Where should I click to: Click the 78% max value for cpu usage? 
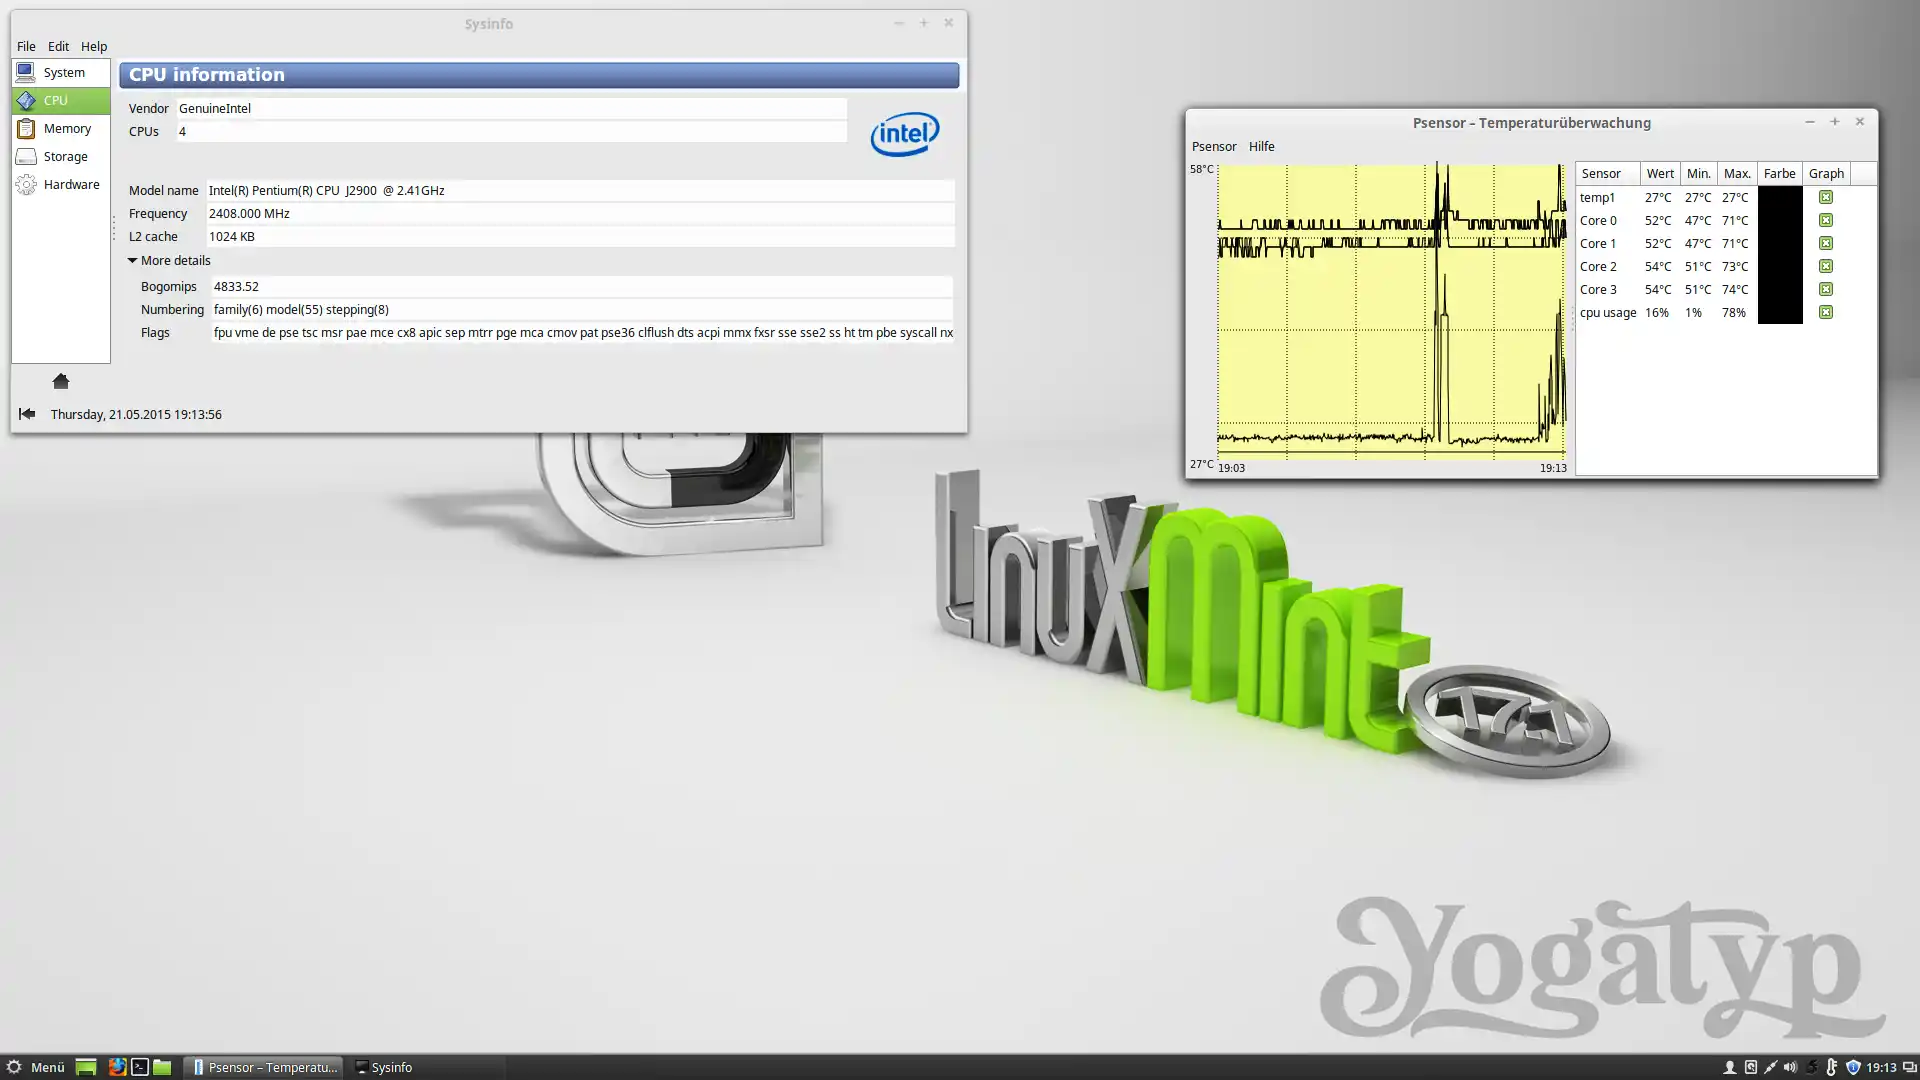[1734, 312]
